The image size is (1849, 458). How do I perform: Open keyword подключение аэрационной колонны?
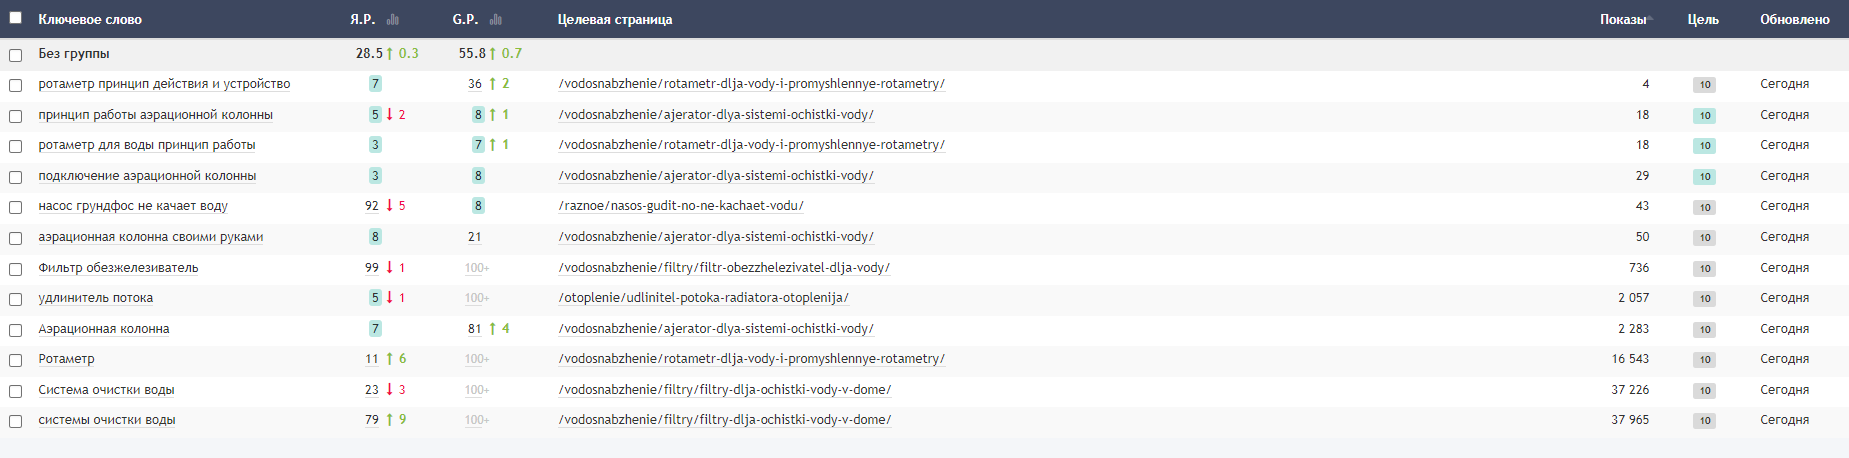pos(147,176)
